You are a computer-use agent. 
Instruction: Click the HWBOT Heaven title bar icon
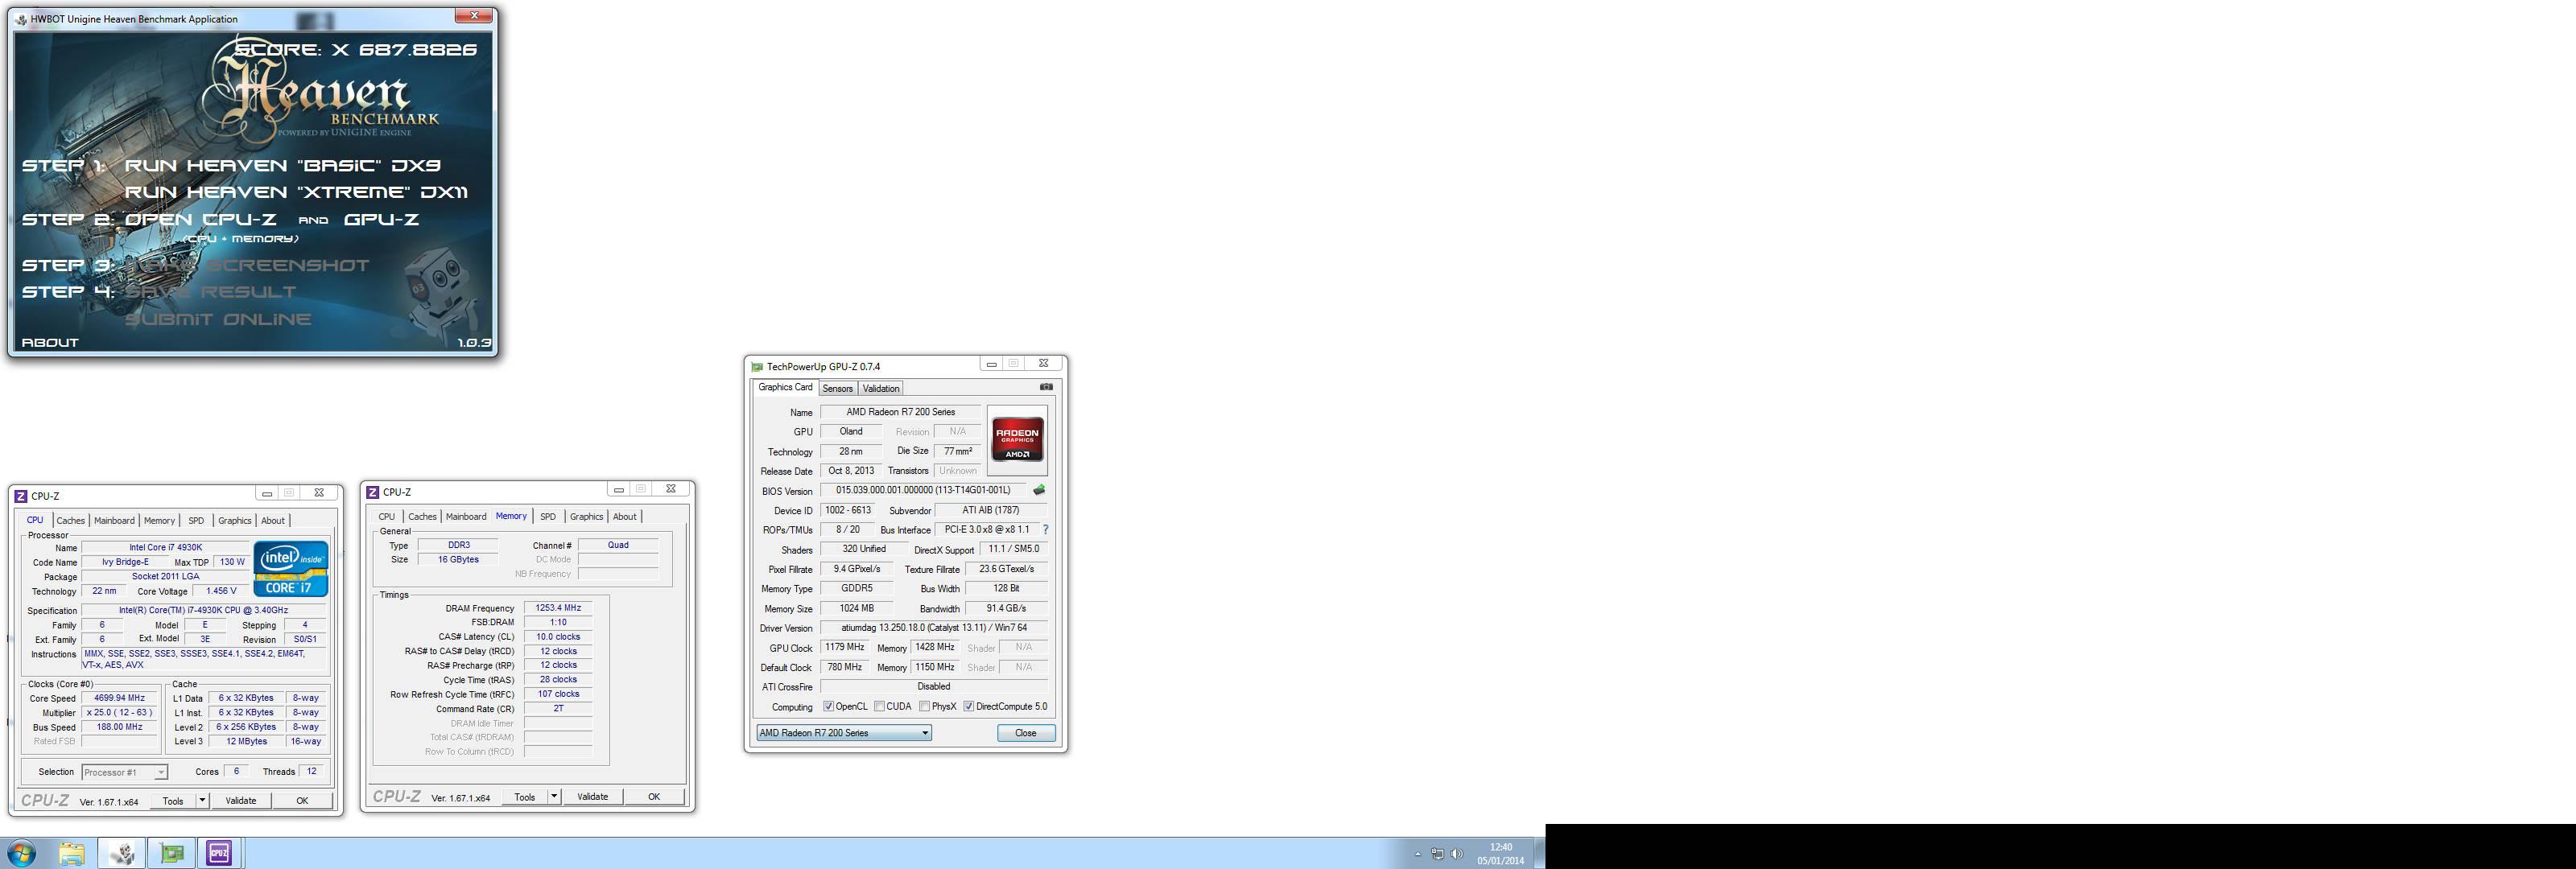coord(21,19)
